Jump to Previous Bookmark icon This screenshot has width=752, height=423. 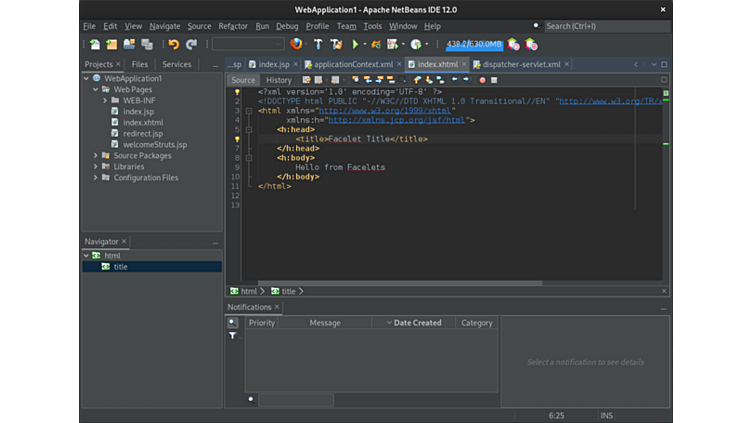point(417,80)
